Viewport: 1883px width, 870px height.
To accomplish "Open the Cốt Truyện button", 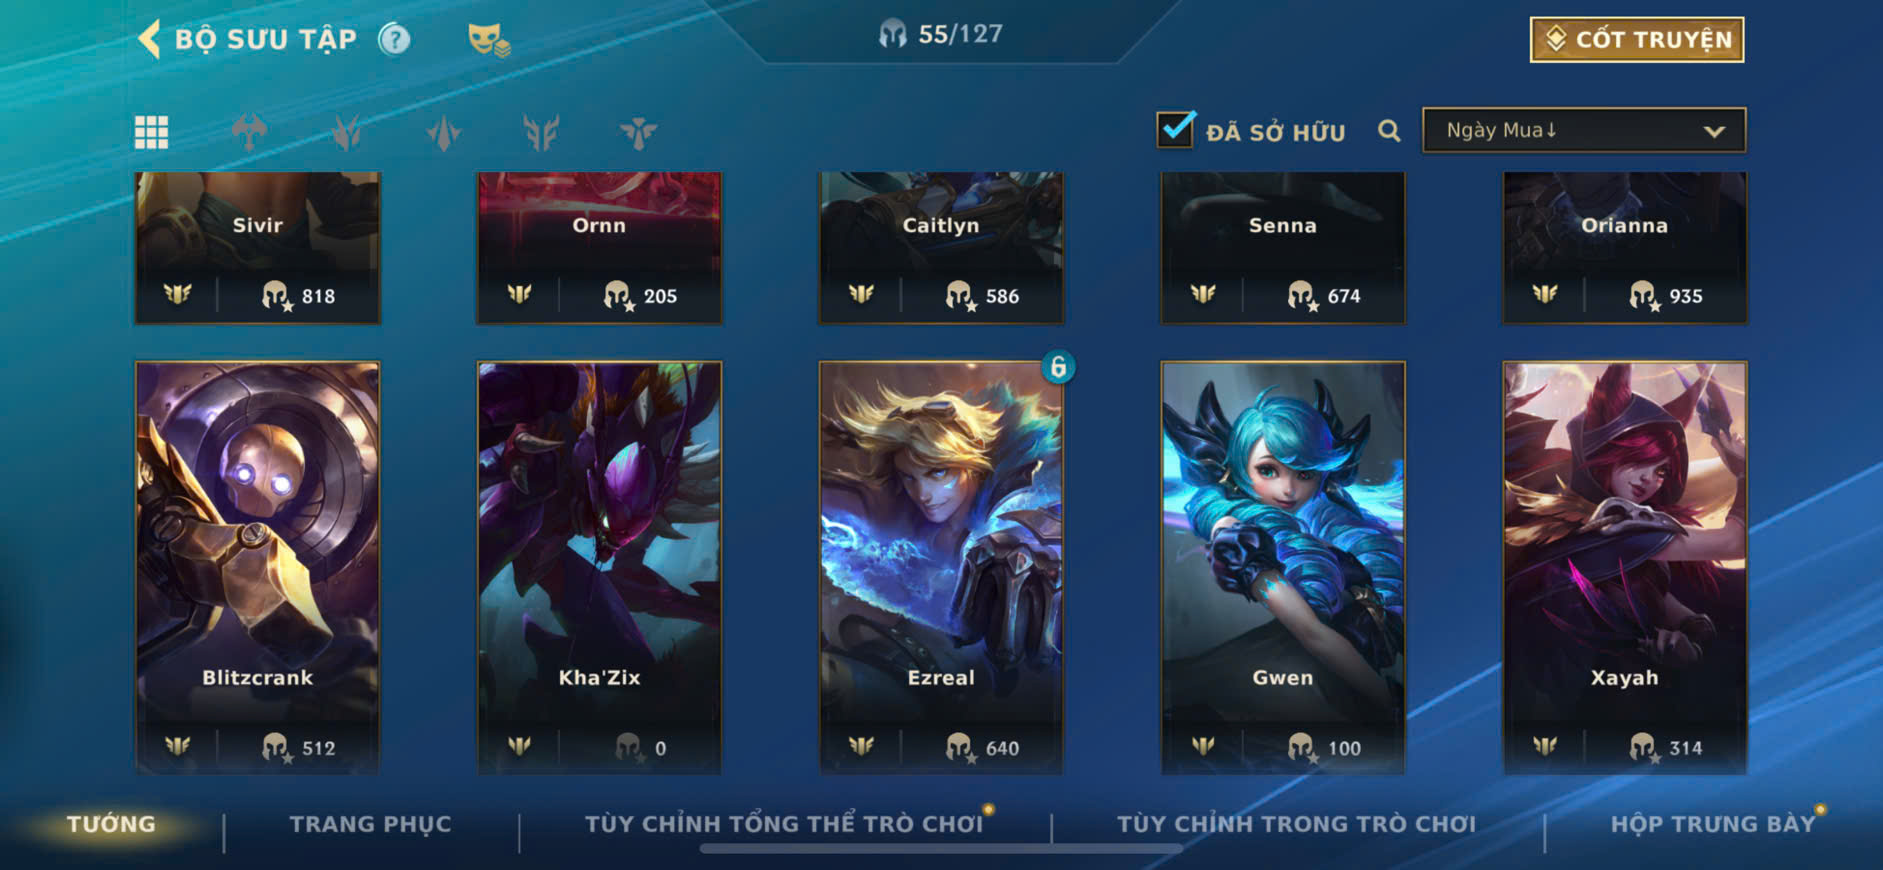I will point(1637,39).
